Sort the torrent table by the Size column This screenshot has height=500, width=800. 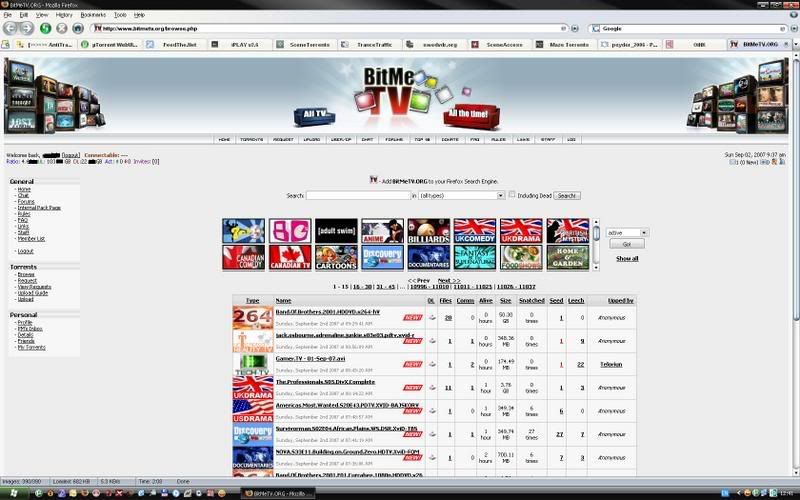pyautogui.click(x=505, y=301)
